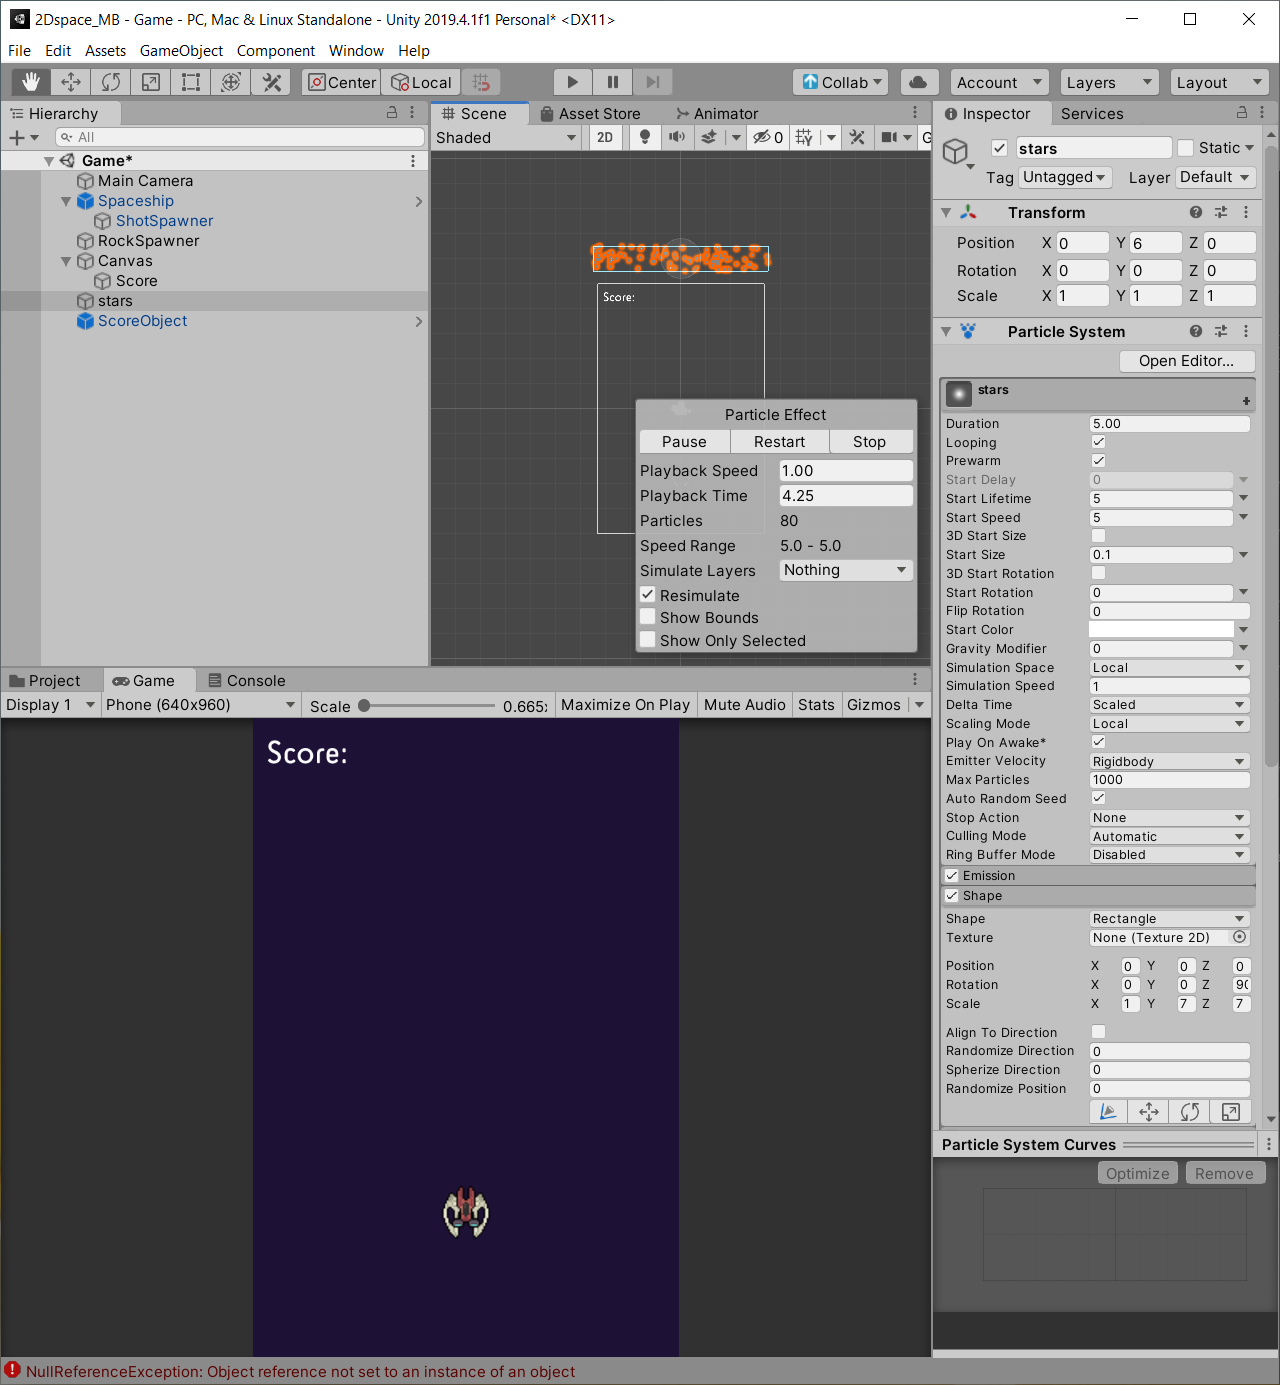Toggle the Auto Random Seed checkbox

[x=1098, y=798]
